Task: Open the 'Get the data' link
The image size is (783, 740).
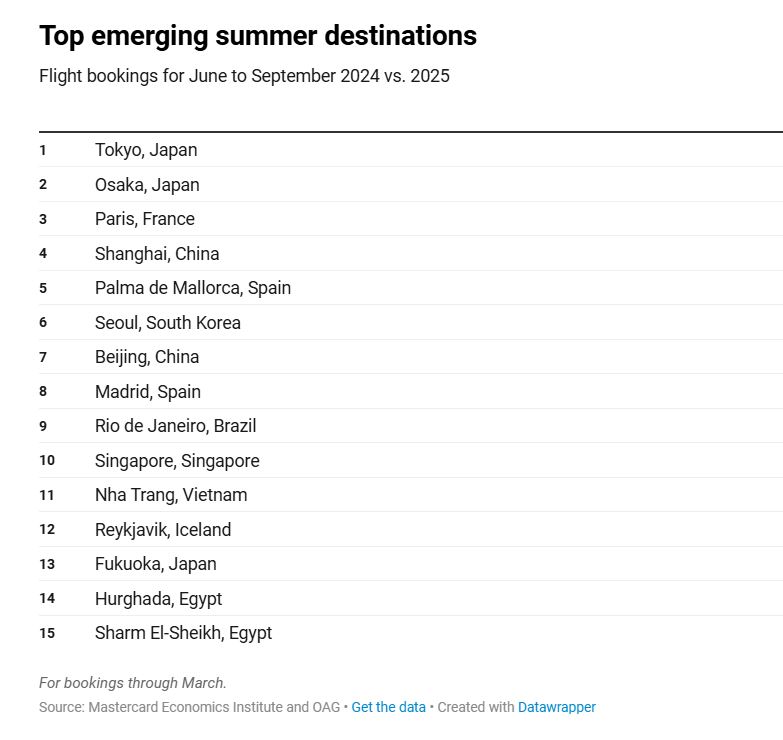Action: point(389,707)
